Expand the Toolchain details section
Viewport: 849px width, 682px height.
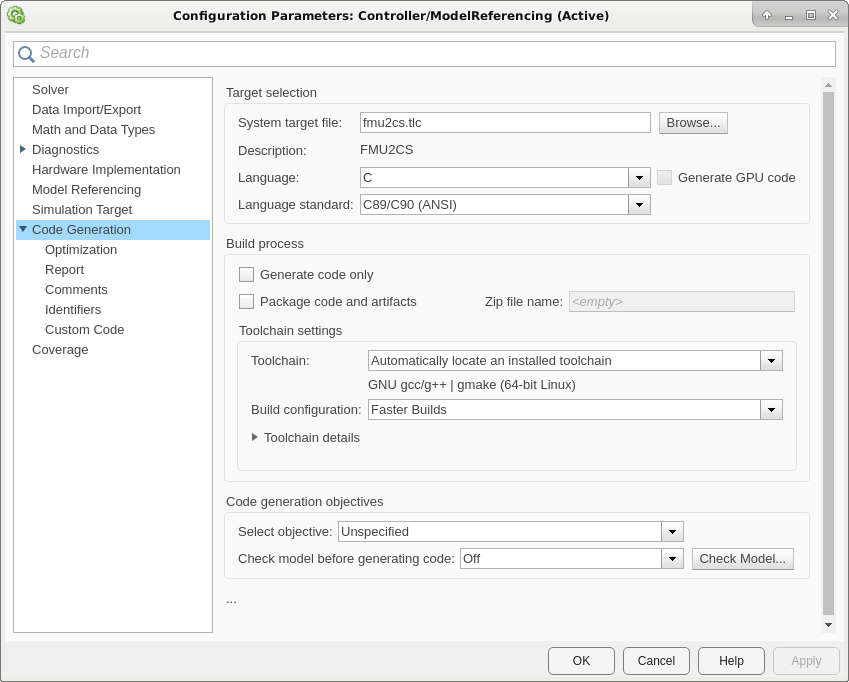(255, 438)
